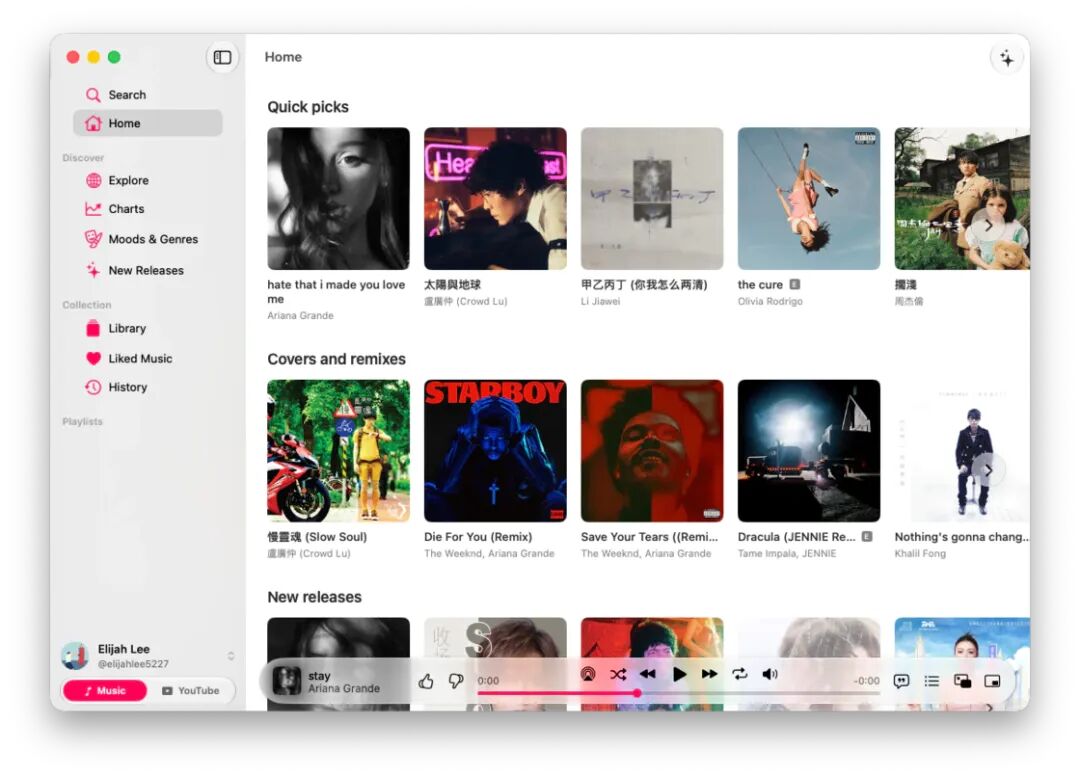Open Liked Music
Image resolution: width=1080 pixels, height=777 pixels.
(x=147, y=358)
